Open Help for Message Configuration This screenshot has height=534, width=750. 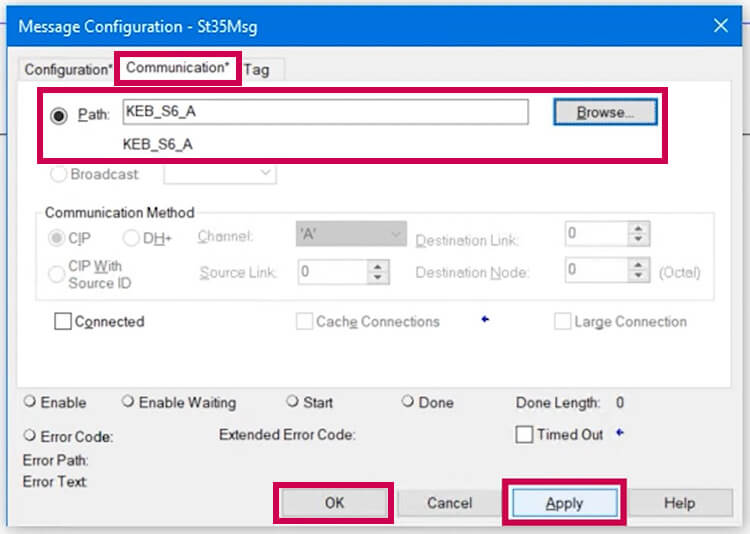[680, 503]
